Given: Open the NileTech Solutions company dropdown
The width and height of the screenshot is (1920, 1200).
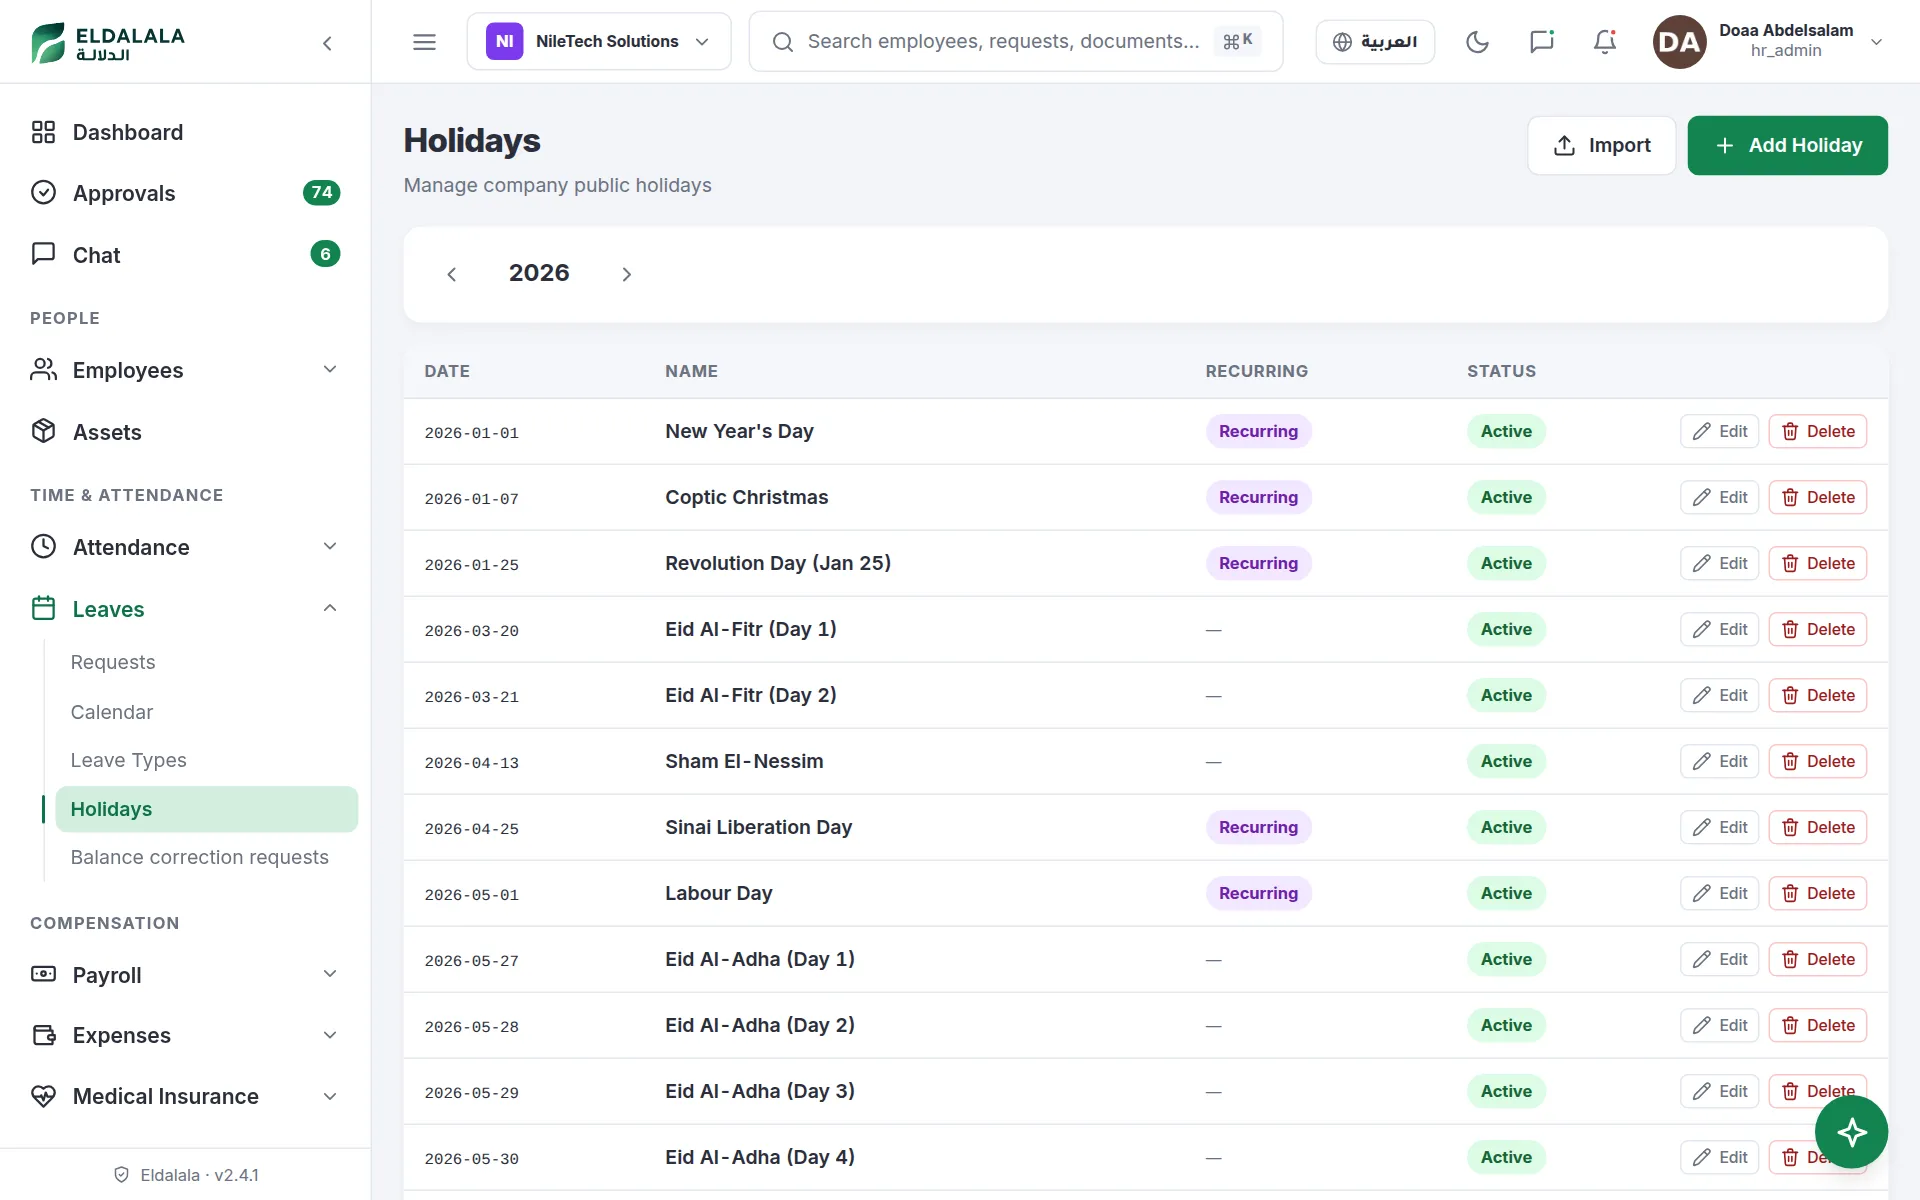Looking at the screenshot, I should 599,42.
